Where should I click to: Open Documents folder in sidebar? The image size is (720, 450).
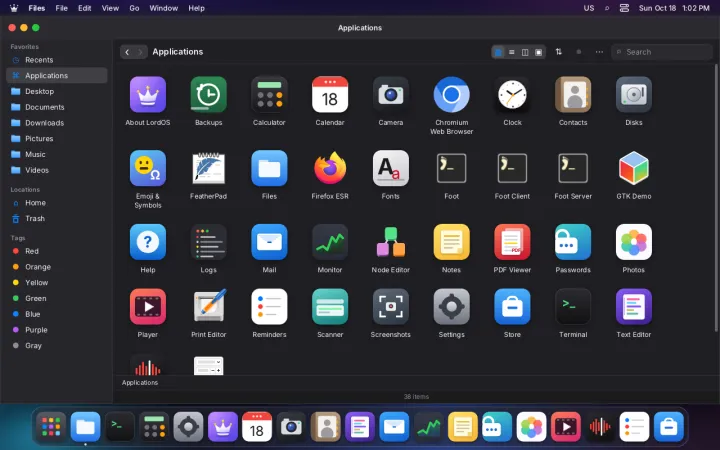57,107
